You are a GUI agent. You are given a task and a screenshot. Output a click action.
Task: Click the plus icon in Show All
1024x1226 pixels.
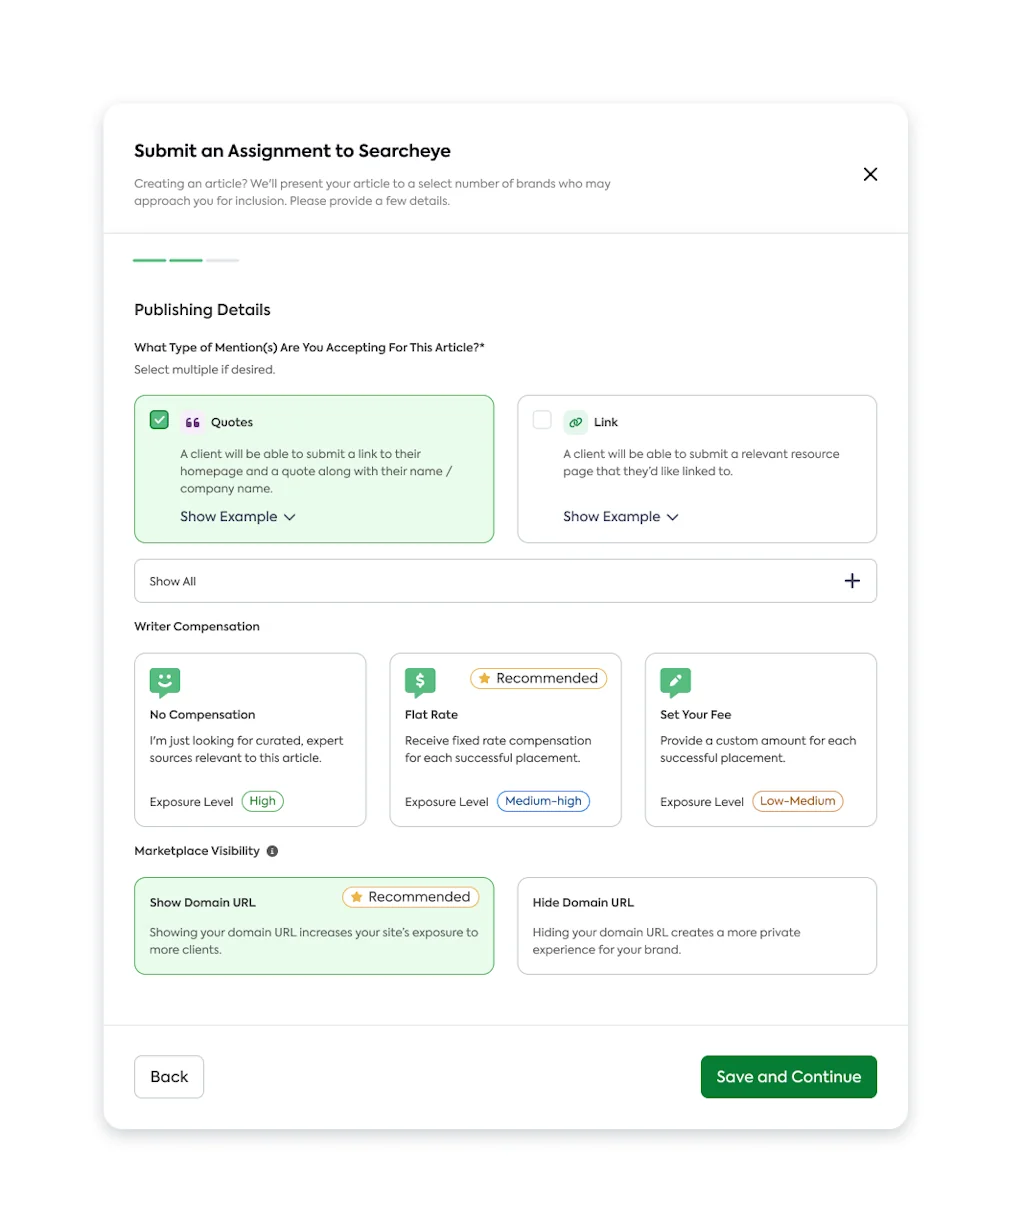[852, 581]
